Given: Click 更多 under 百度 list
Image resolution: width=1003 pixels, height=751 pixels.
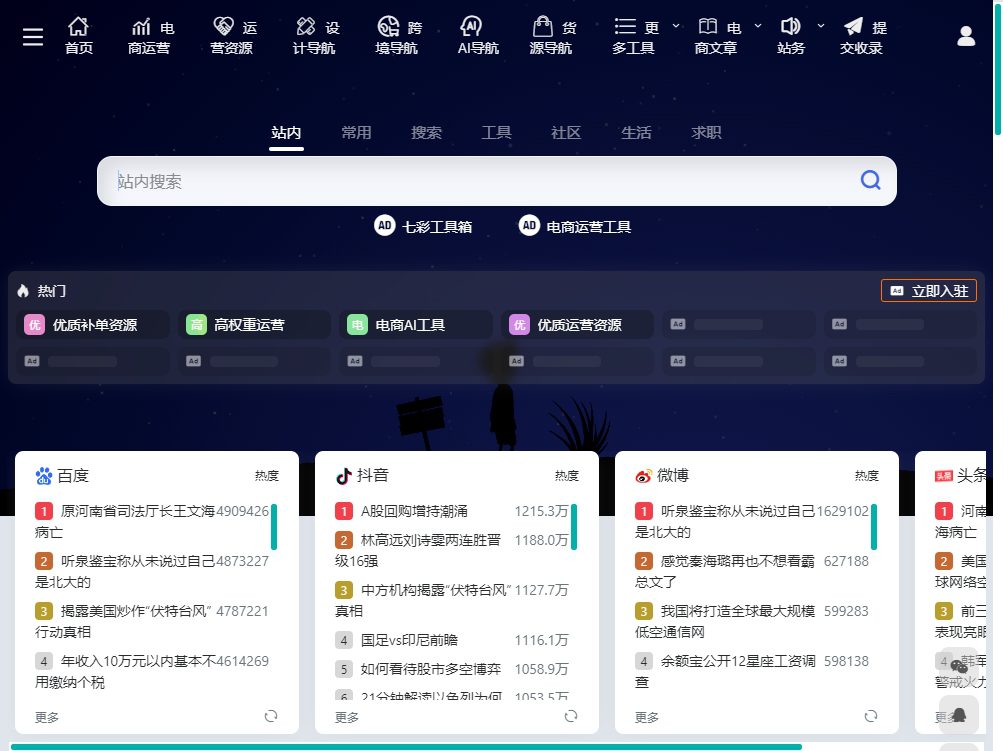Looking at the screenshot, I should (47, 717).
